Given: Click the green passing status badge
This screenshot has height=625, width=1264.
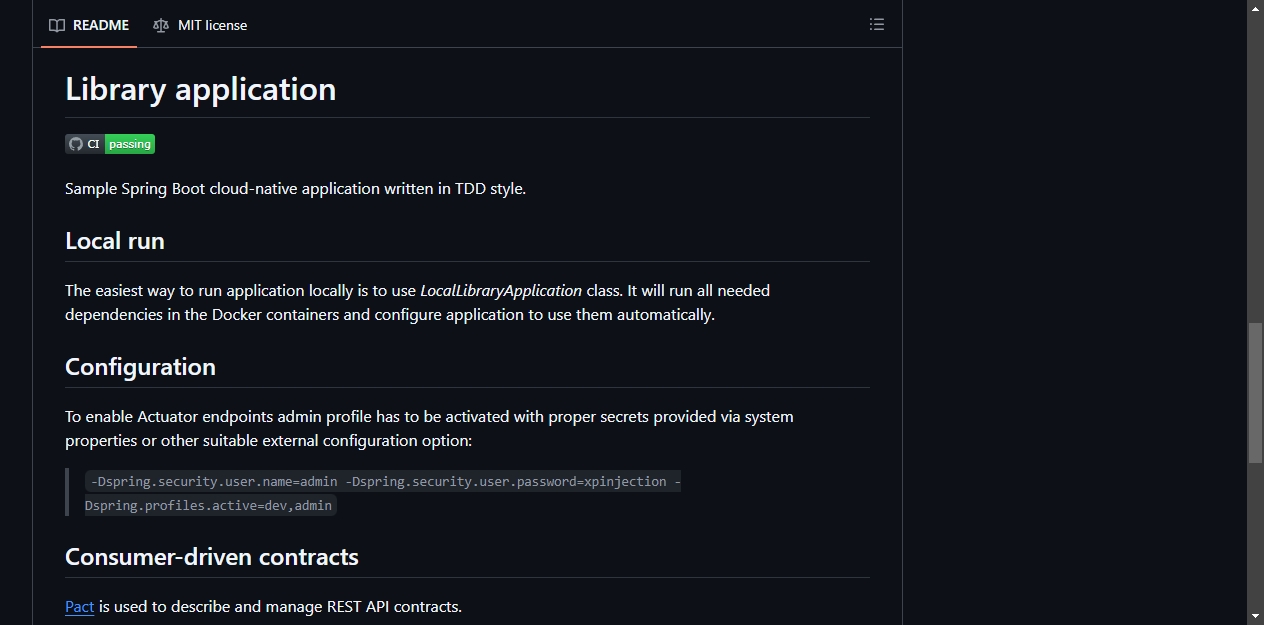Looking at the screenshot, I should (130, 144).
